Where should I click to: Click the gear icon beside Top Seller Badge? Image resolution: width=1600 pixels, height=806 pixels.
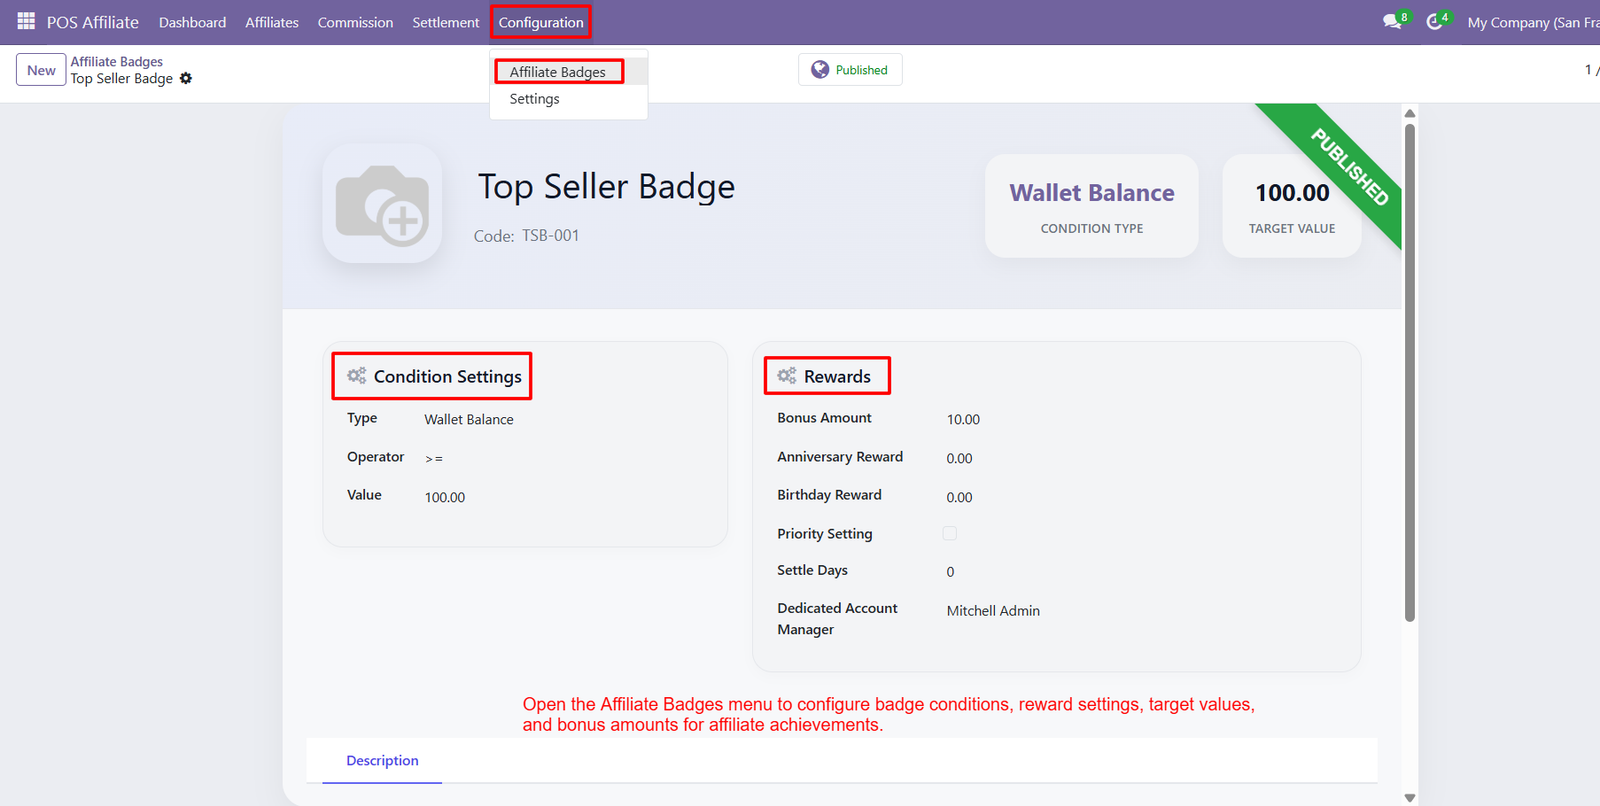coord(186,78)
